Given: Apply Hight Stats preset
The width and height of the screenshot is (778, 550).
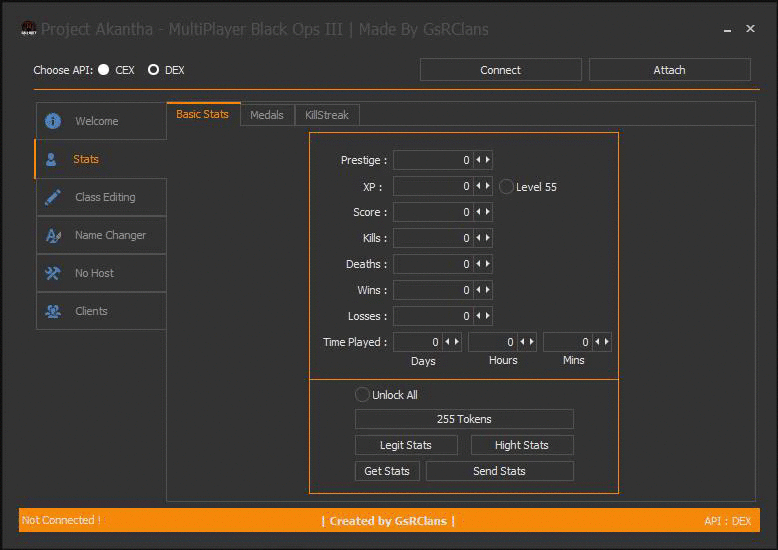Looking at the screenshot, I should [522, 445].
